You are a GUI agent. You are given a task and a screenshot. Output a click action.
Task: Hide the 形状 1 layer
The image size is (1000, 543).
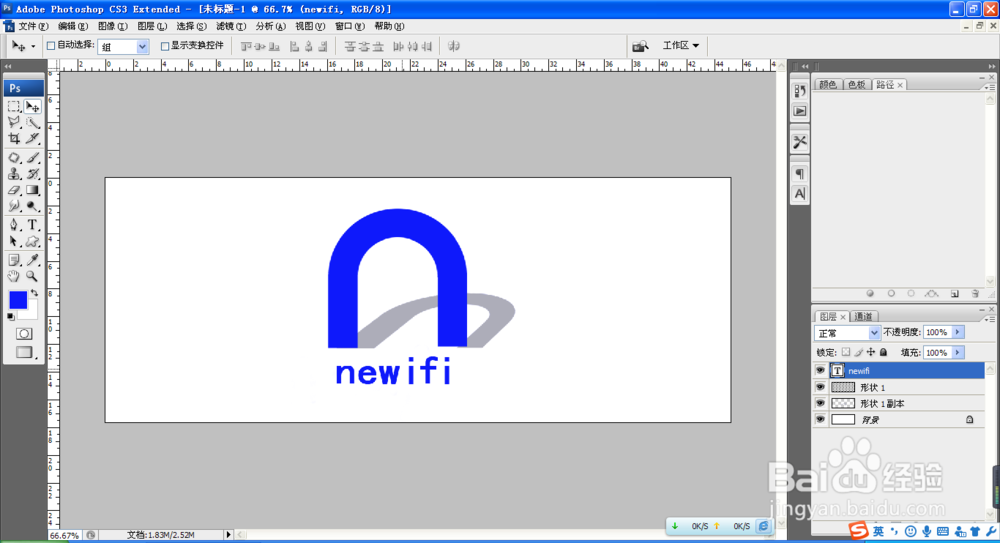point(820,387)
